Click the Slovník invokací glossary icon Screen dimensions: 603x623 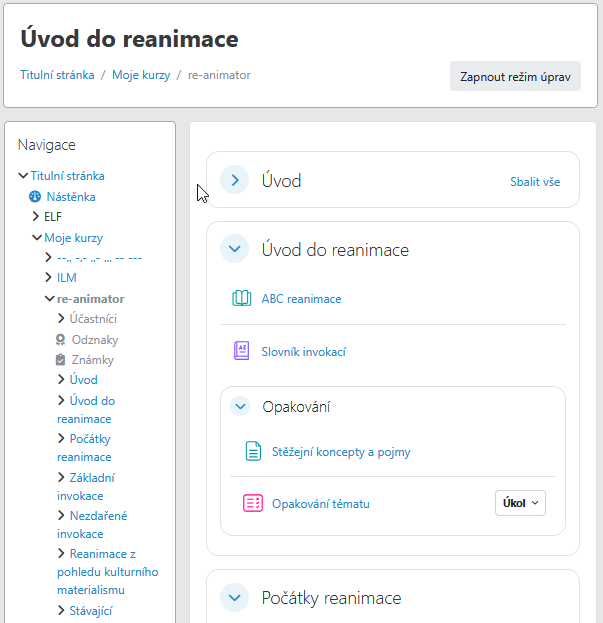pos(241,351)
